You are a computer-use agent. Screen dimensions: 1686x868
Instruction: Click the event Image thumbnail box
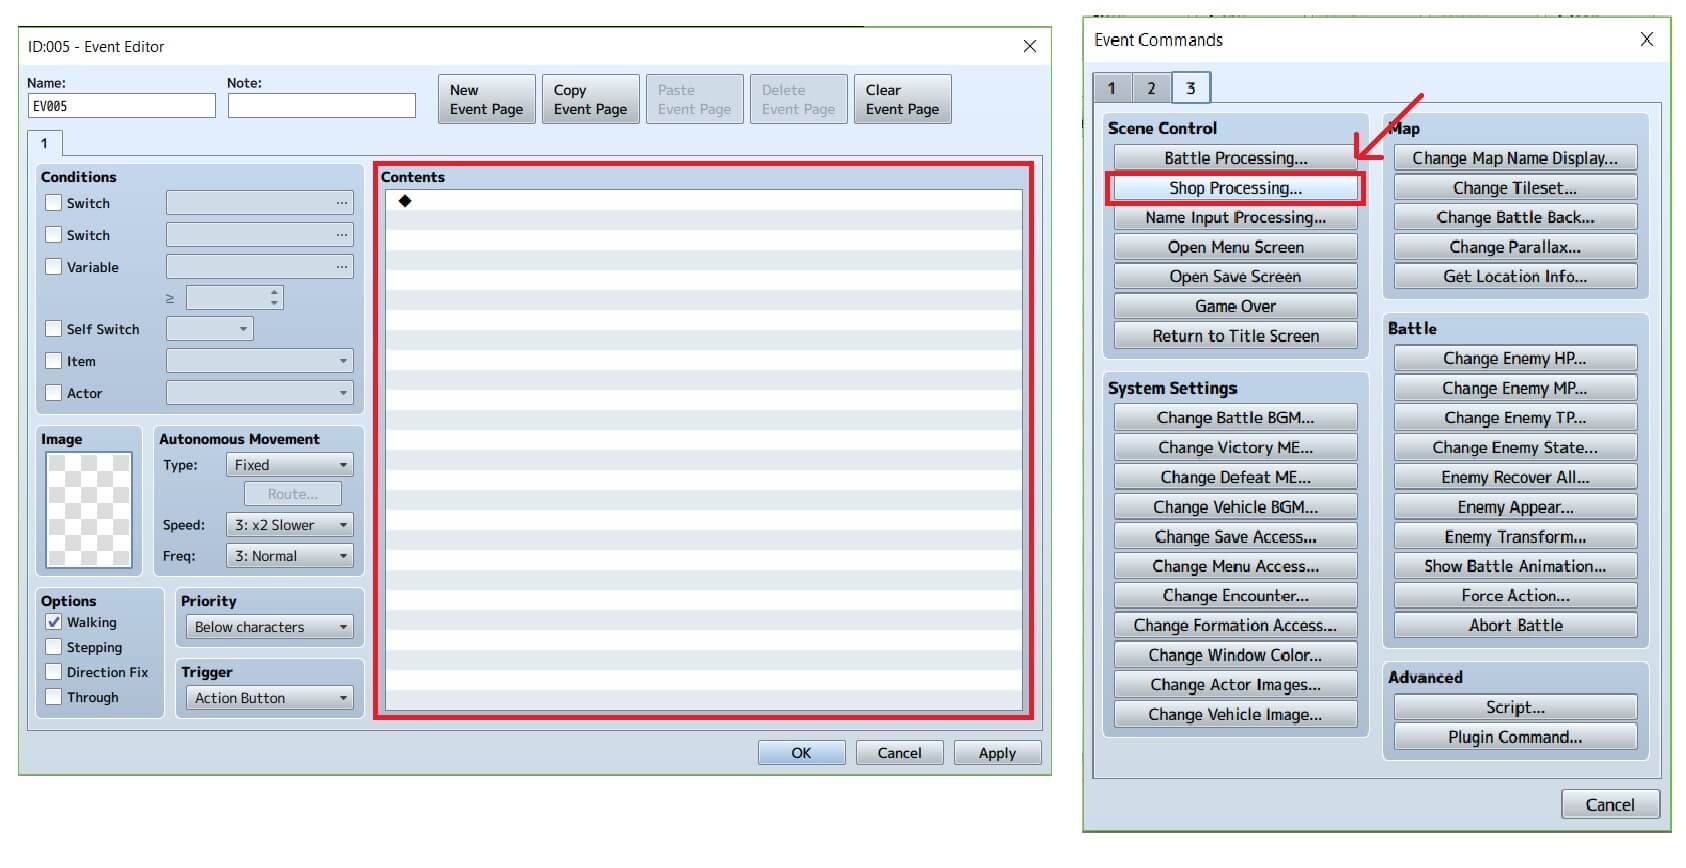point(89,510)
